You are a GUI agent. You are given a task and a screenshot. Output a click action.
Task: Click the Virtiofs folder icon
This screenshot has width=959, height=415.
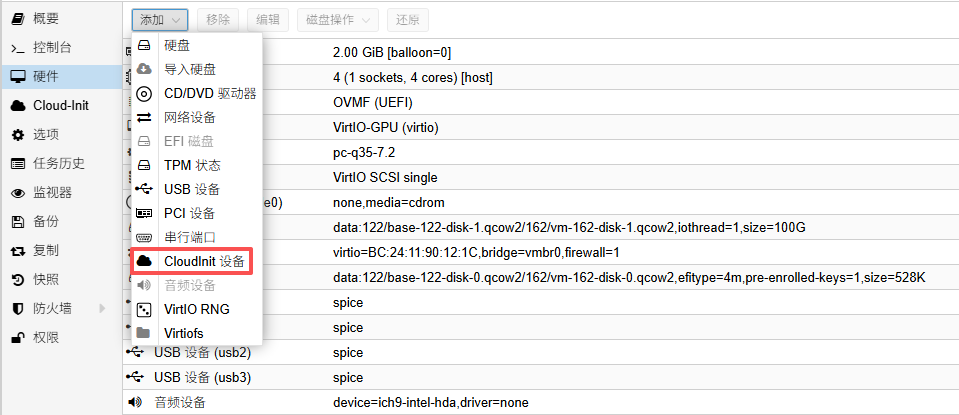144,333
